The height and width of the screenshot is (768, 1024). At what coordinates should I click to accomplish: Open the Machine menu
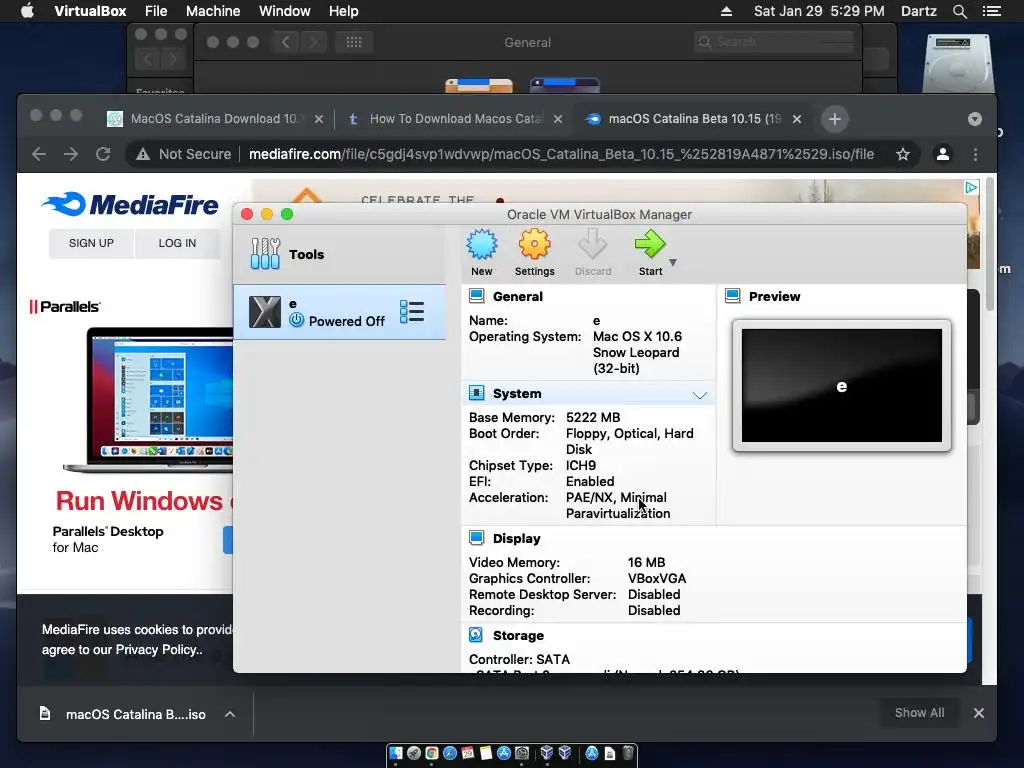click(213, 11)
